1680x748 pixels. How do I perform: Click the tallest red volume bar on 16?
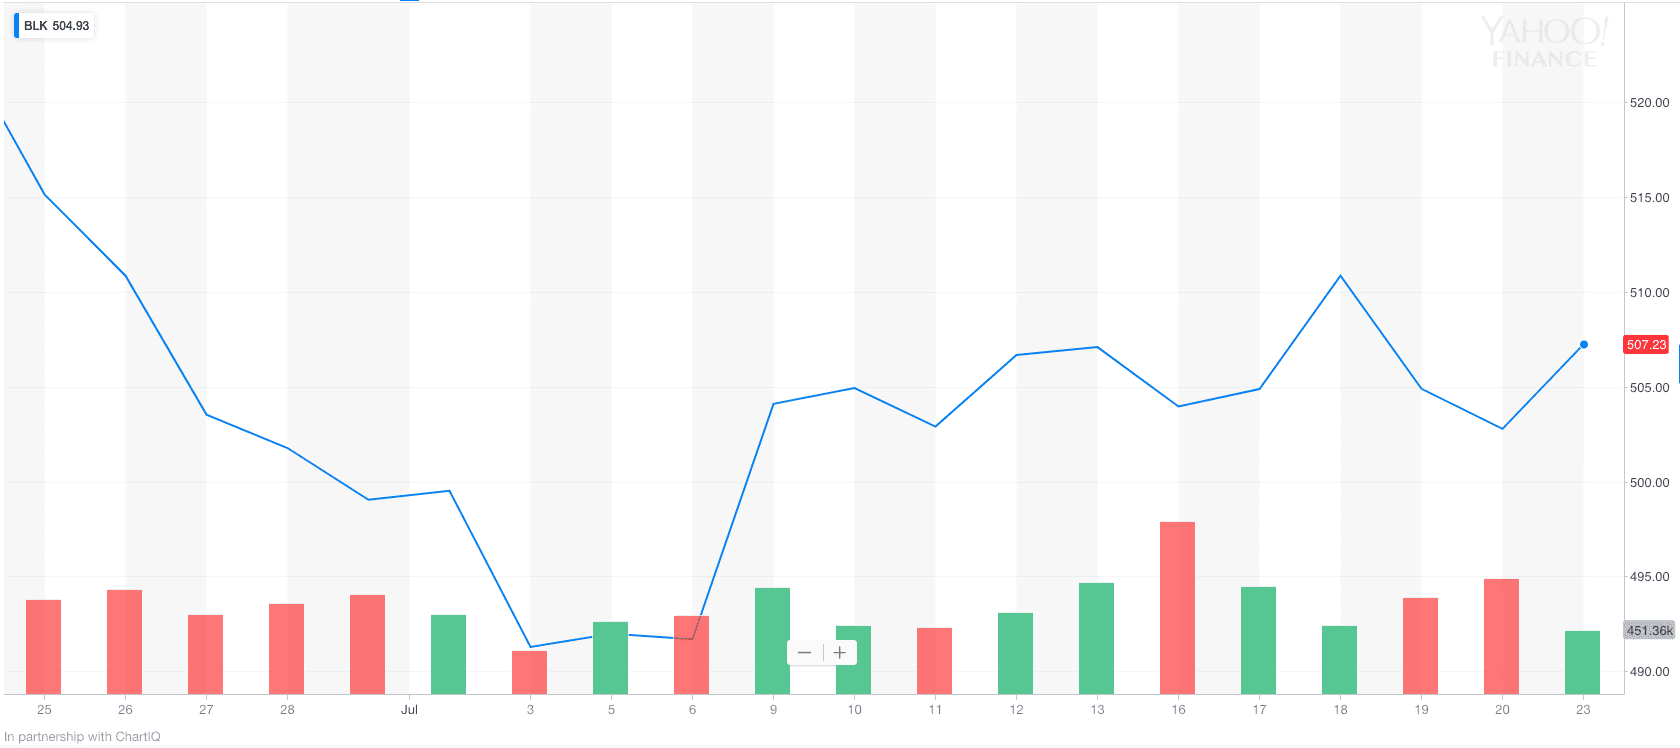1178,608
